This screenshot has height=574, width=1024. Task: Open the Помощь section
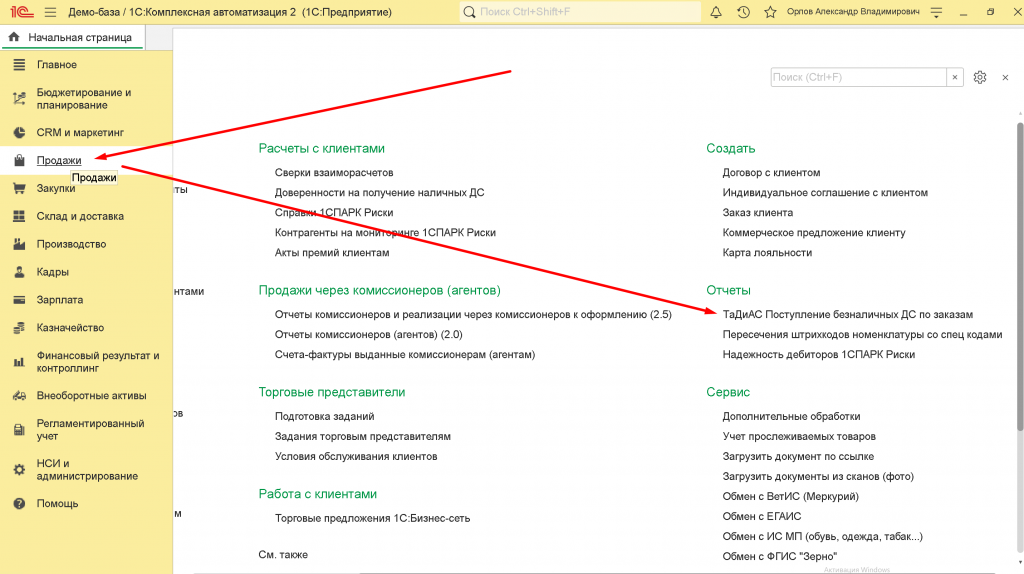[57, 503]
